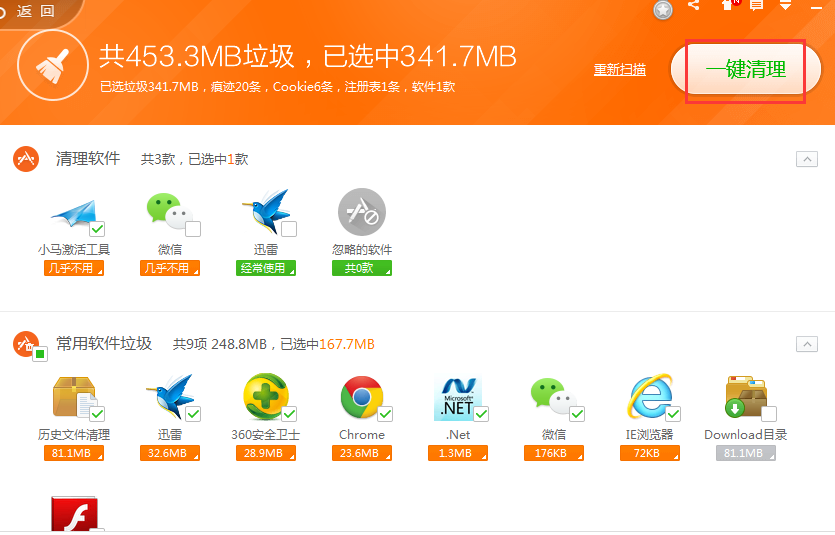The image size is (835, 535).
Task: Select the 微信 icon under 常用软件垃圾
Action: point(553,396)
